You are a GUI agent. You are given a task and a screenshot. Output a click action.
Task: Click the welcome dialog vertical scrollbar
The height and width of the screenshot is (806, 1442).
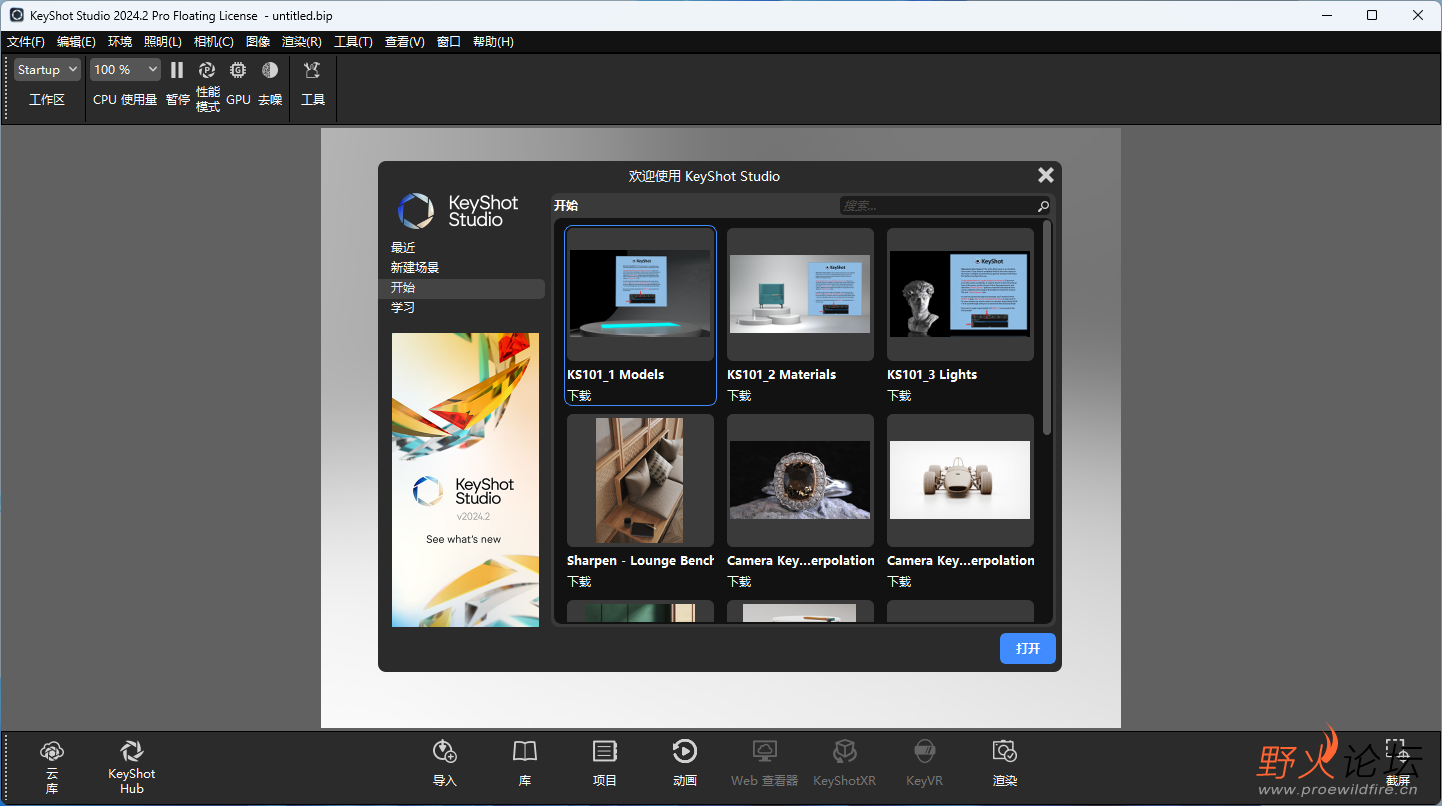click(x=1047, y=327)
